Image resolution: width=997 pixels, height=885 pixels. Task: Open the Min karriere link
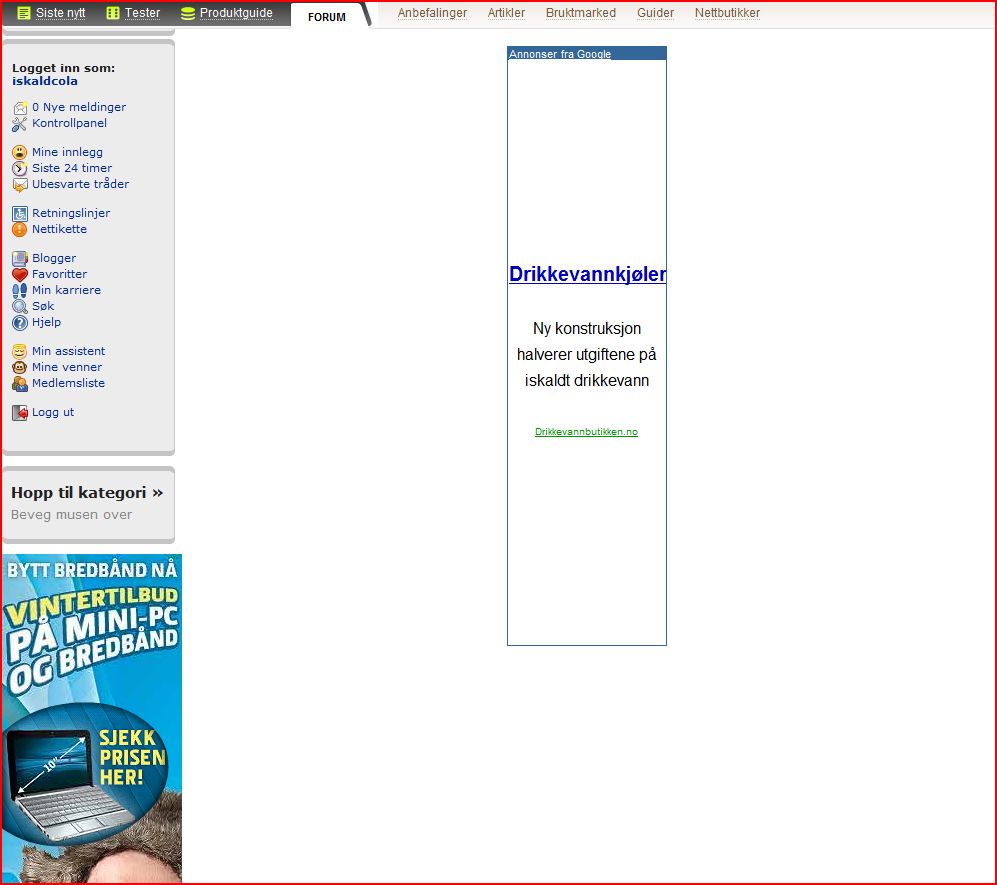point(67,290)
